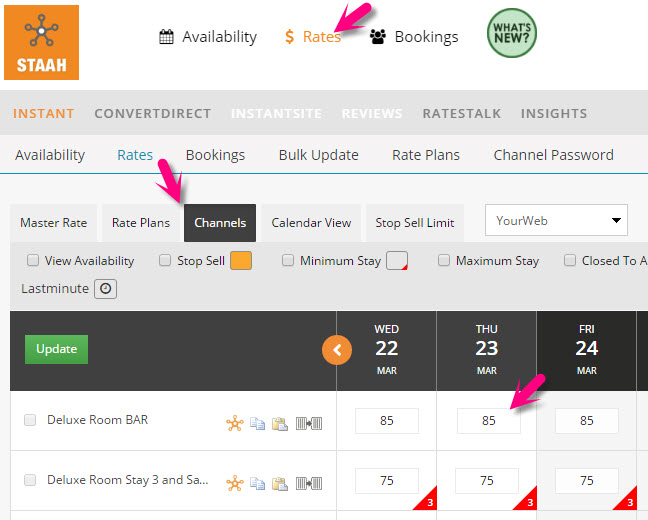Switch to Master Rate tab
Screen dimensions: 648x520
[x=54, y=223]
